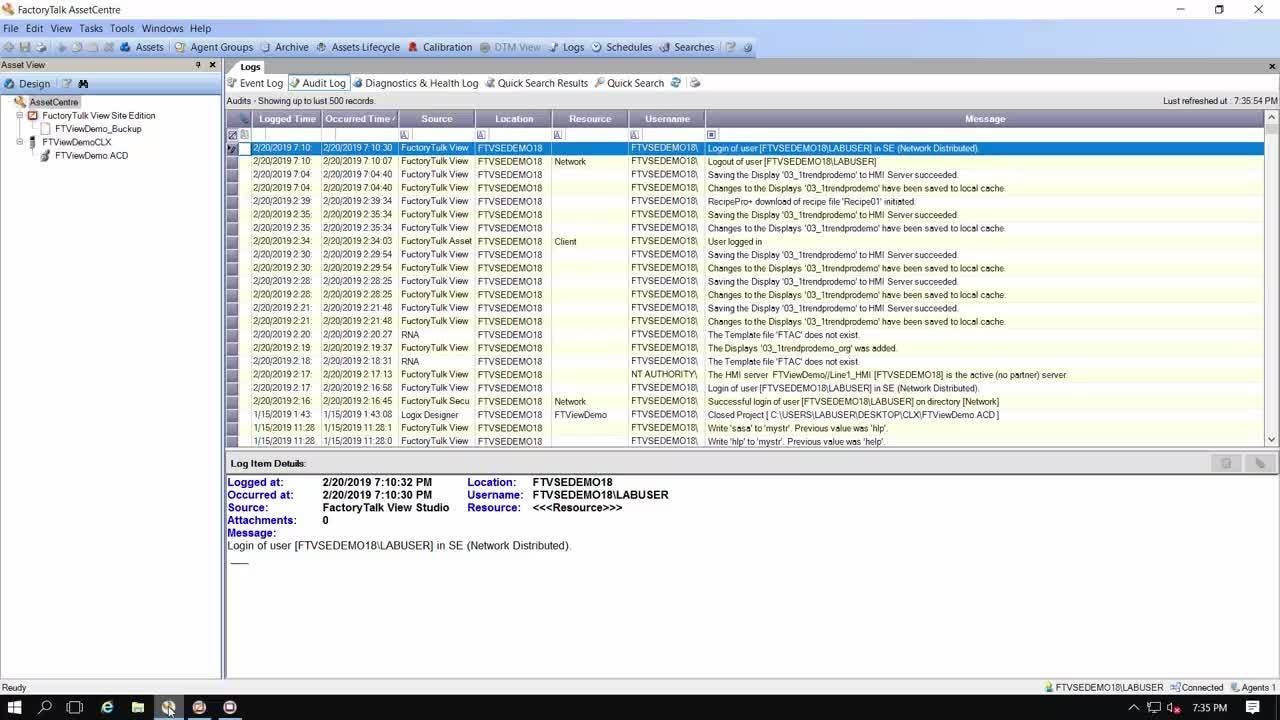1280x720 pixels.
Task: Click the Design mode button
Action: [x=26, y=84]
